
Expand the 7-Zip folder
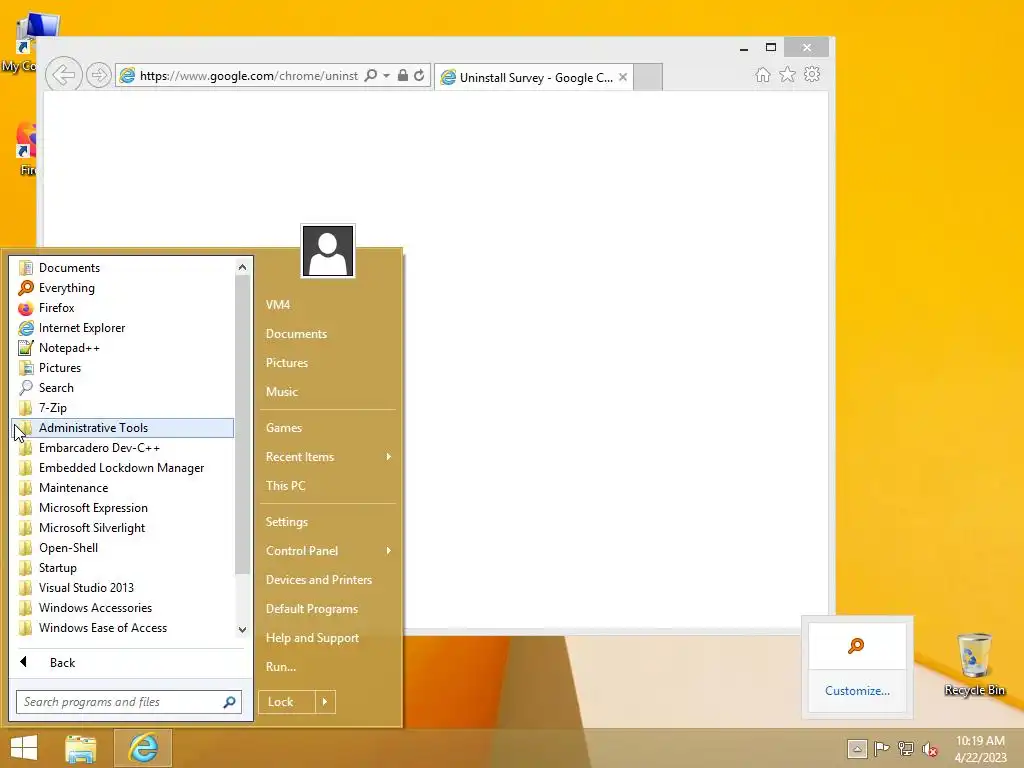tap(123, 408)
